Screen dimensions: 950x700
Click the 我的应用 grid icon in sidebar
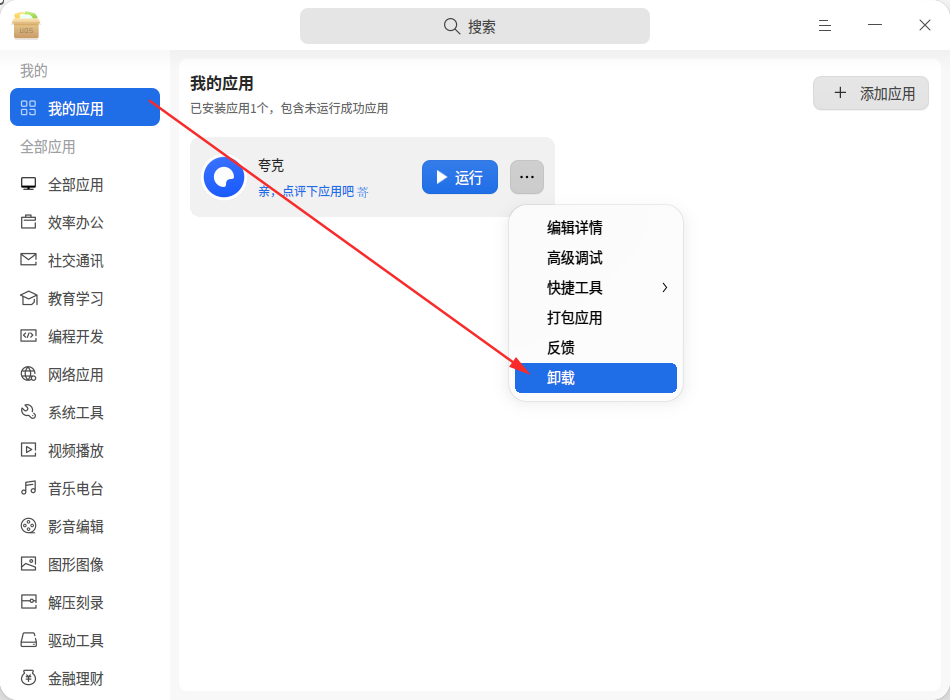[28, 108]
